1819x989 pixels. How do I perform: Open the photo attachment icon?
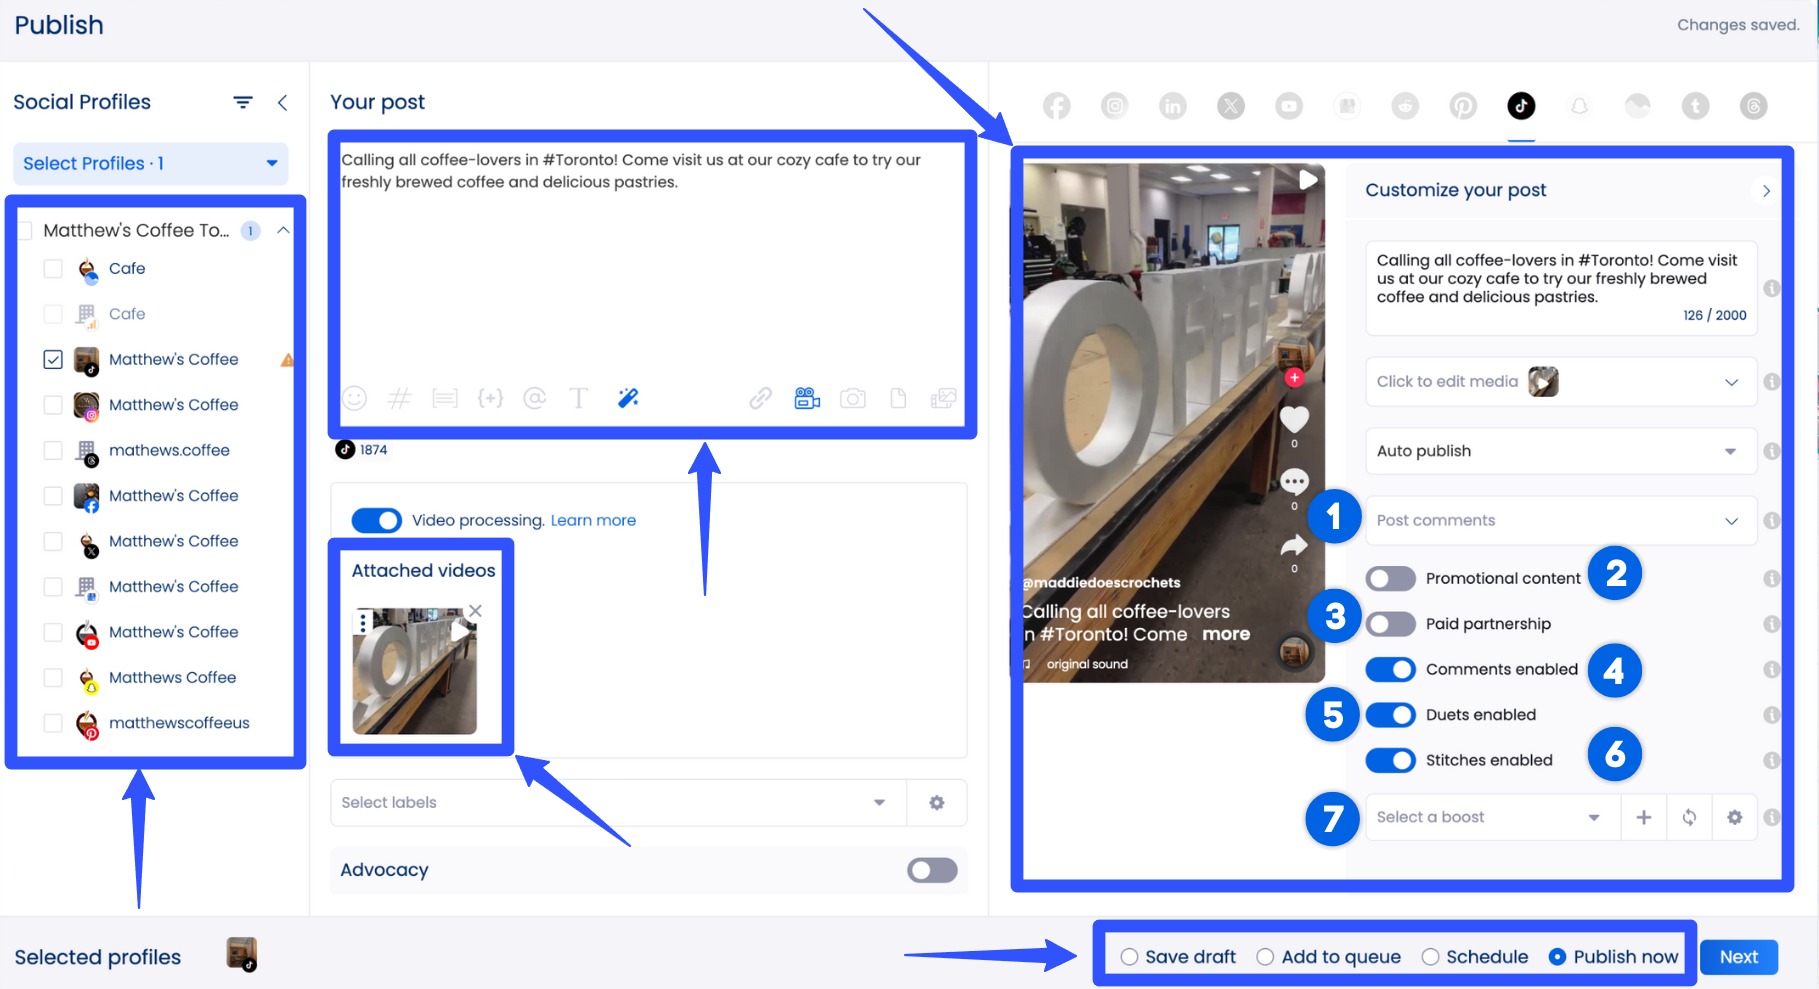click(x=853, y=398)
